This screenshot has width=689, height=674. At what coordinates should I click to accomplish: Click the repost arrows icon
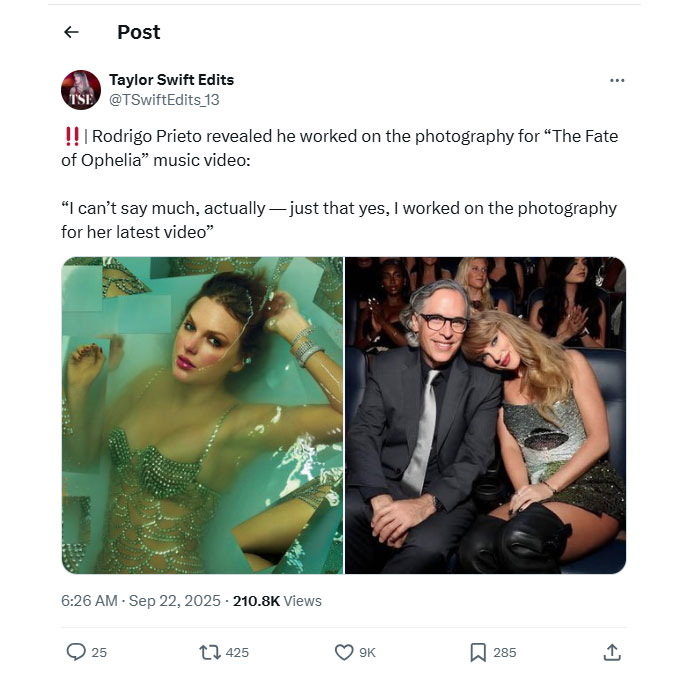[x=210, y=652]
